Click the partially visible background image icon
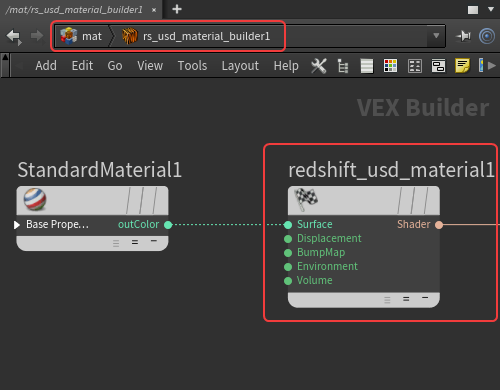500x390 pixels. coord(481,65)
